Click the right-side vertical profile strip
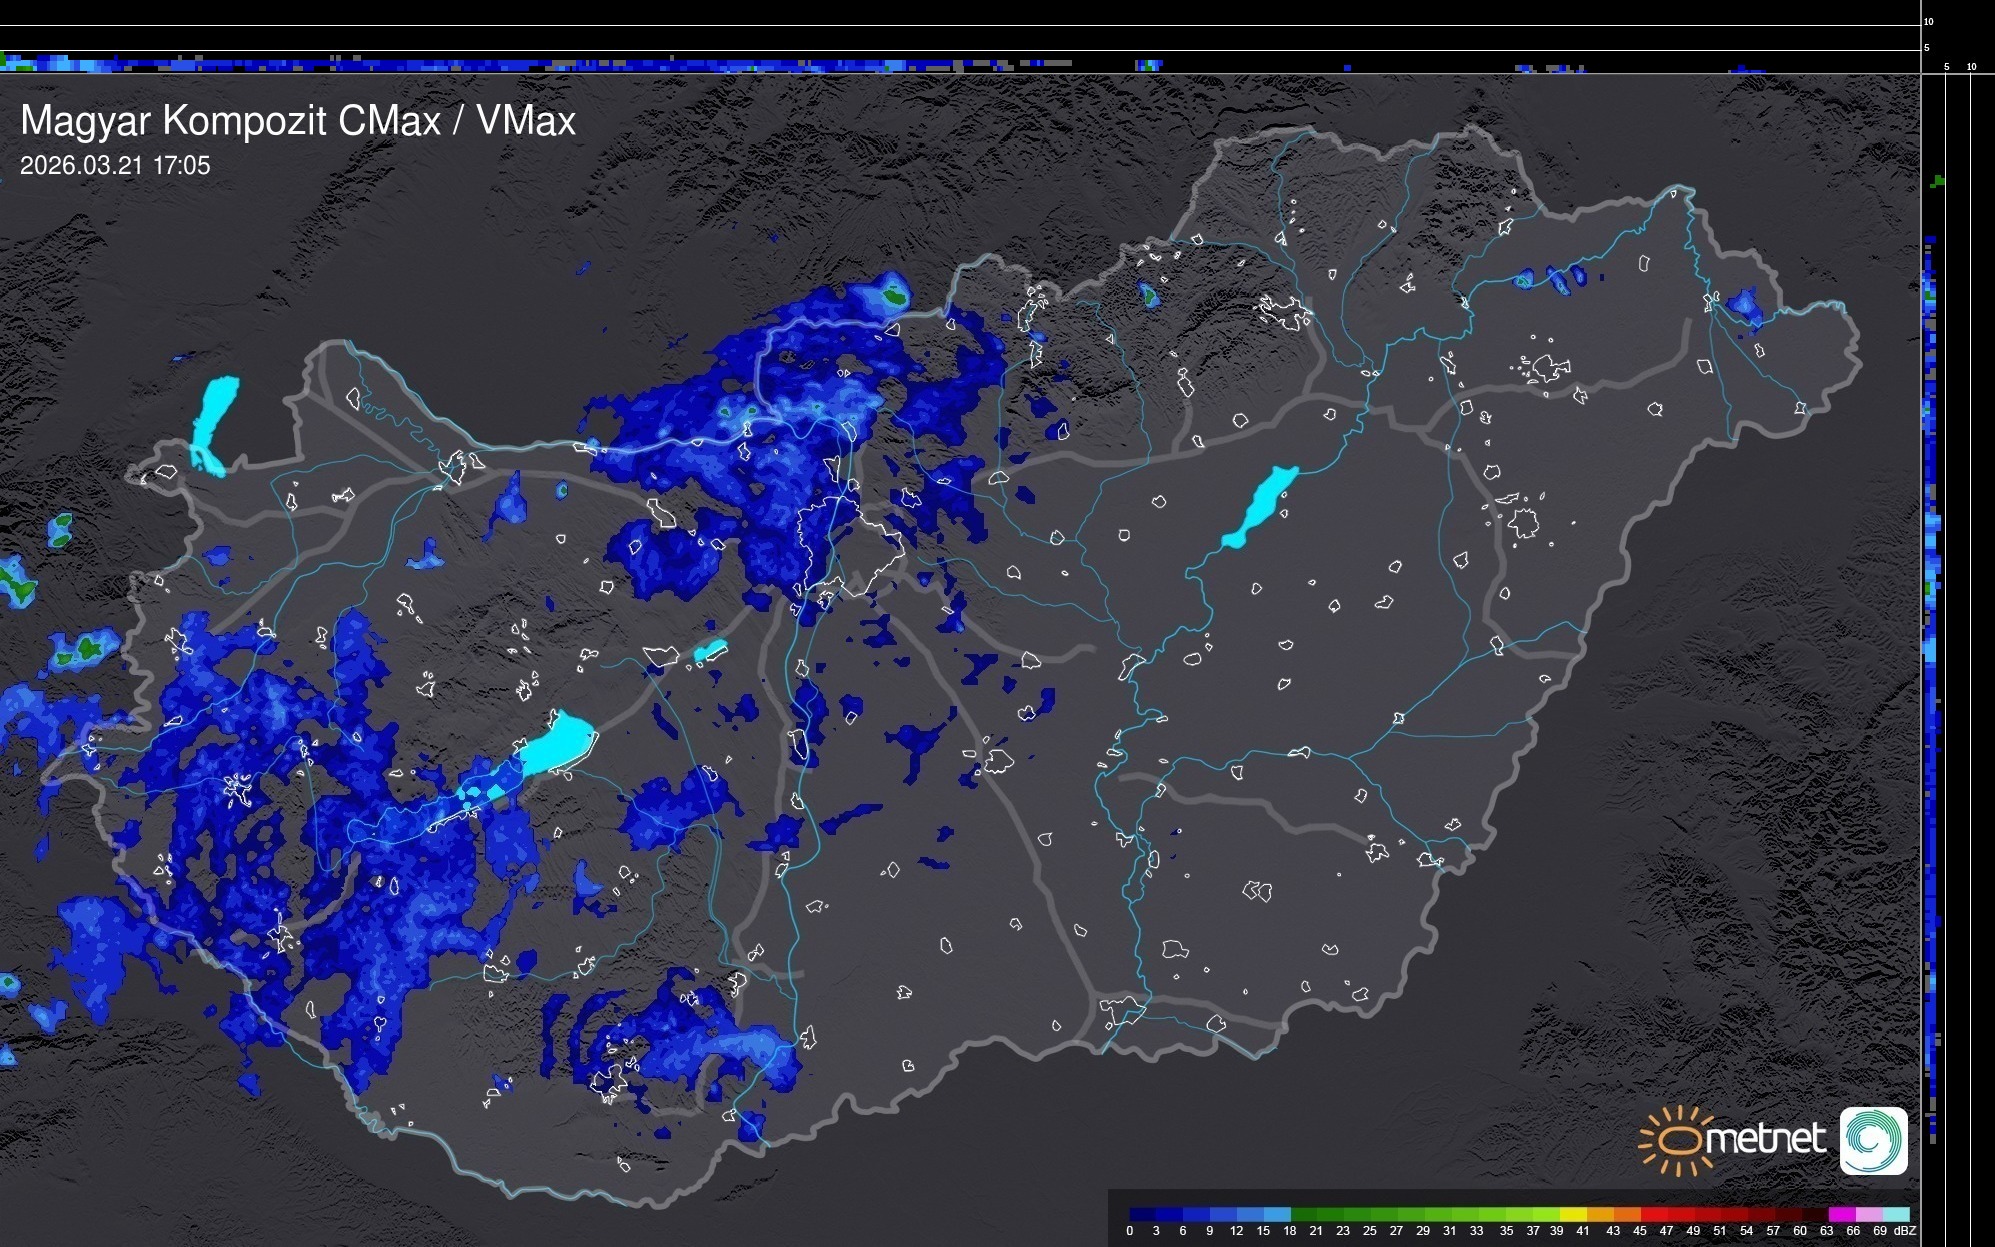 coord(1932,650)
